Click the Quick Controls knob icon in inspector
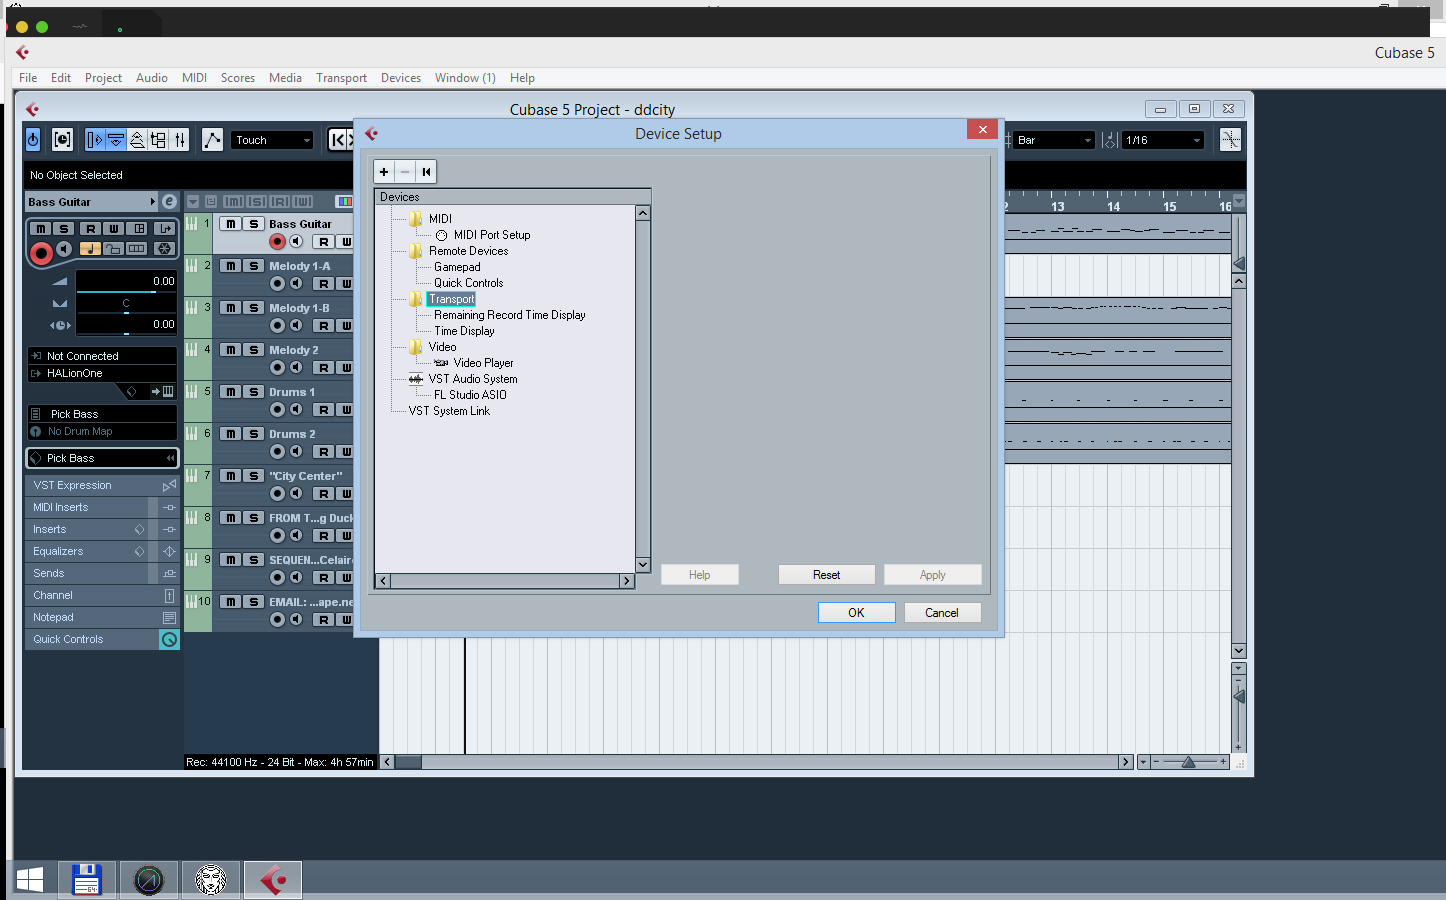The height and width of the screenshot is (900, 1446). (x=169, y=640)
